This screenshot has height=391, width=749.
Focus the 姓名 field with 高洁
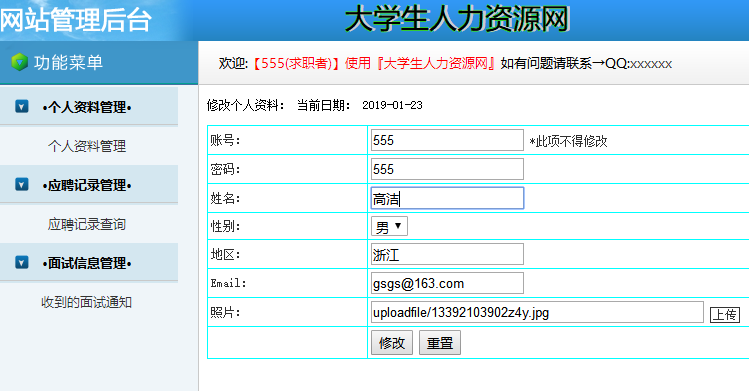(x=447, y=198)
